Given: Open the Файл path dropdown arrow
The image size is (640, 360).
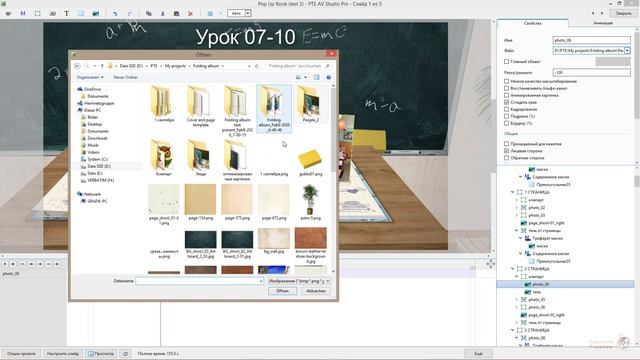Looking at the screenshot, I should 627,51.
